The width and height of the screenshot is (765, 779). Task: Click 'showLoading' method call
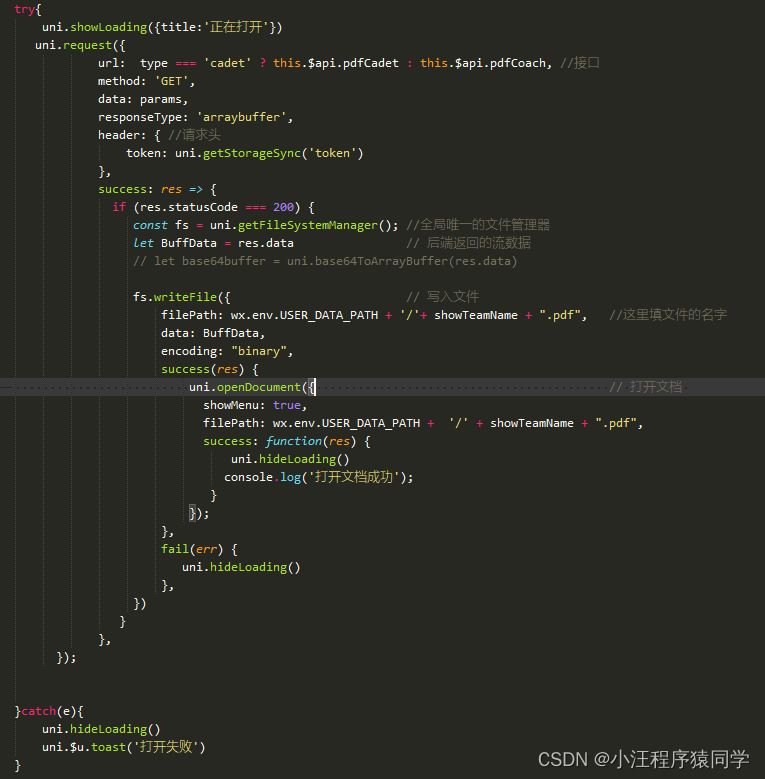tap(109, 27)
